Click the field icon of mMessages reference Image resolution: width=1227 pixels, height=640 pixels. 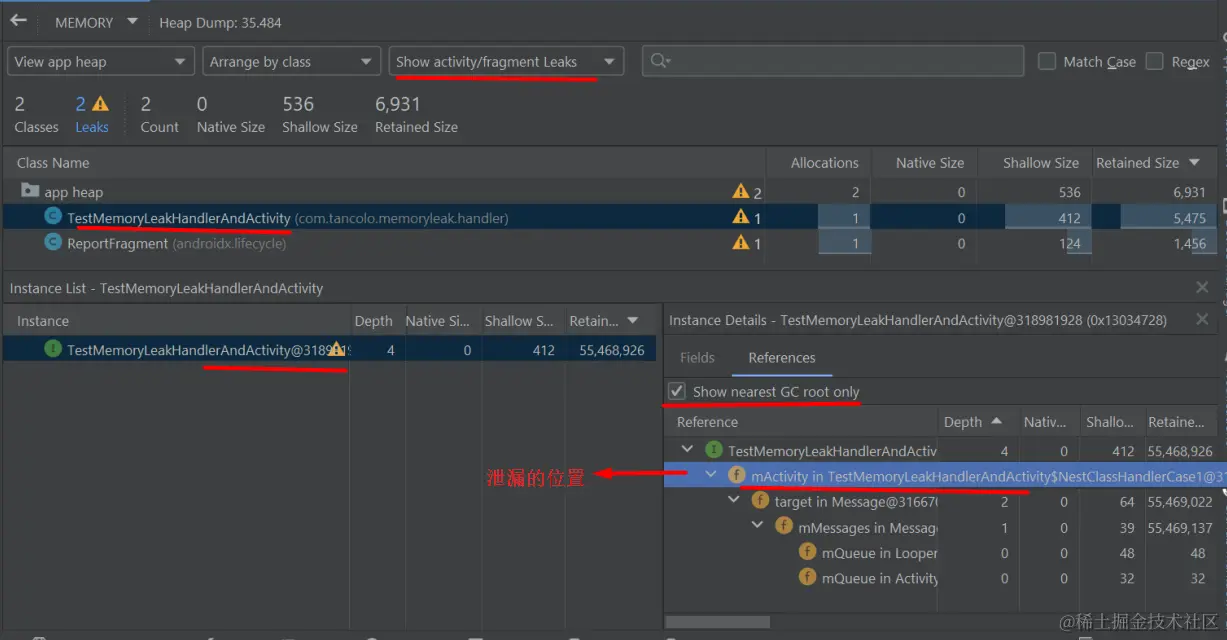pos(784,527)
